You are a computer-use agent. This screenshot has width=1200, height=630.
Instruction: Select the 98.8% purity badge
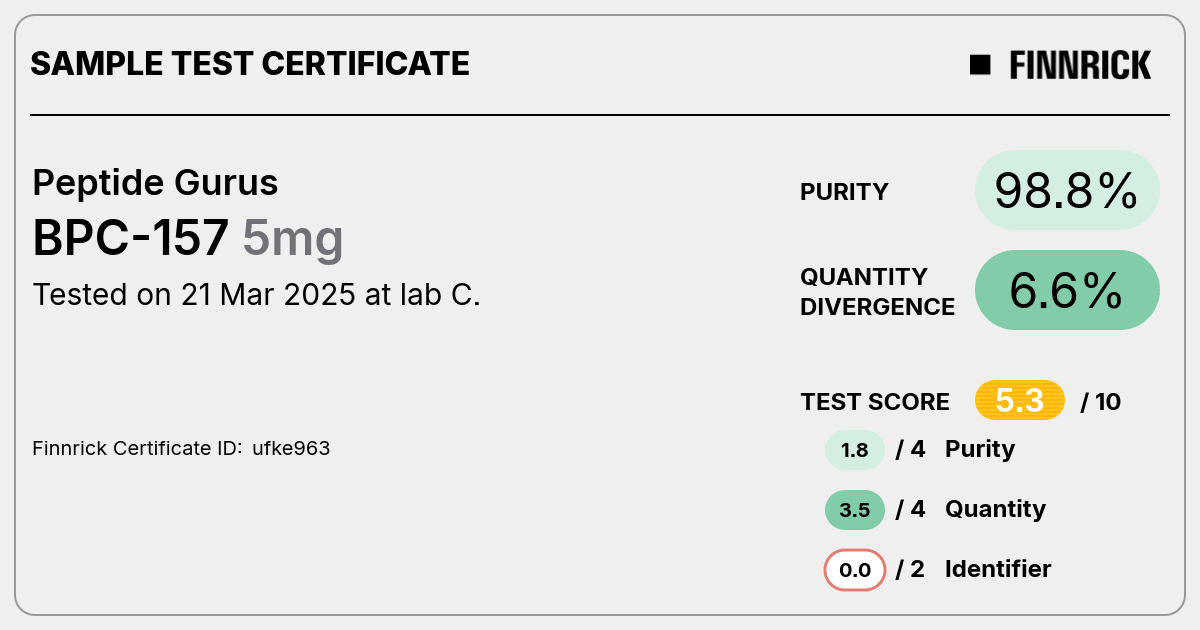(1067, 190)
